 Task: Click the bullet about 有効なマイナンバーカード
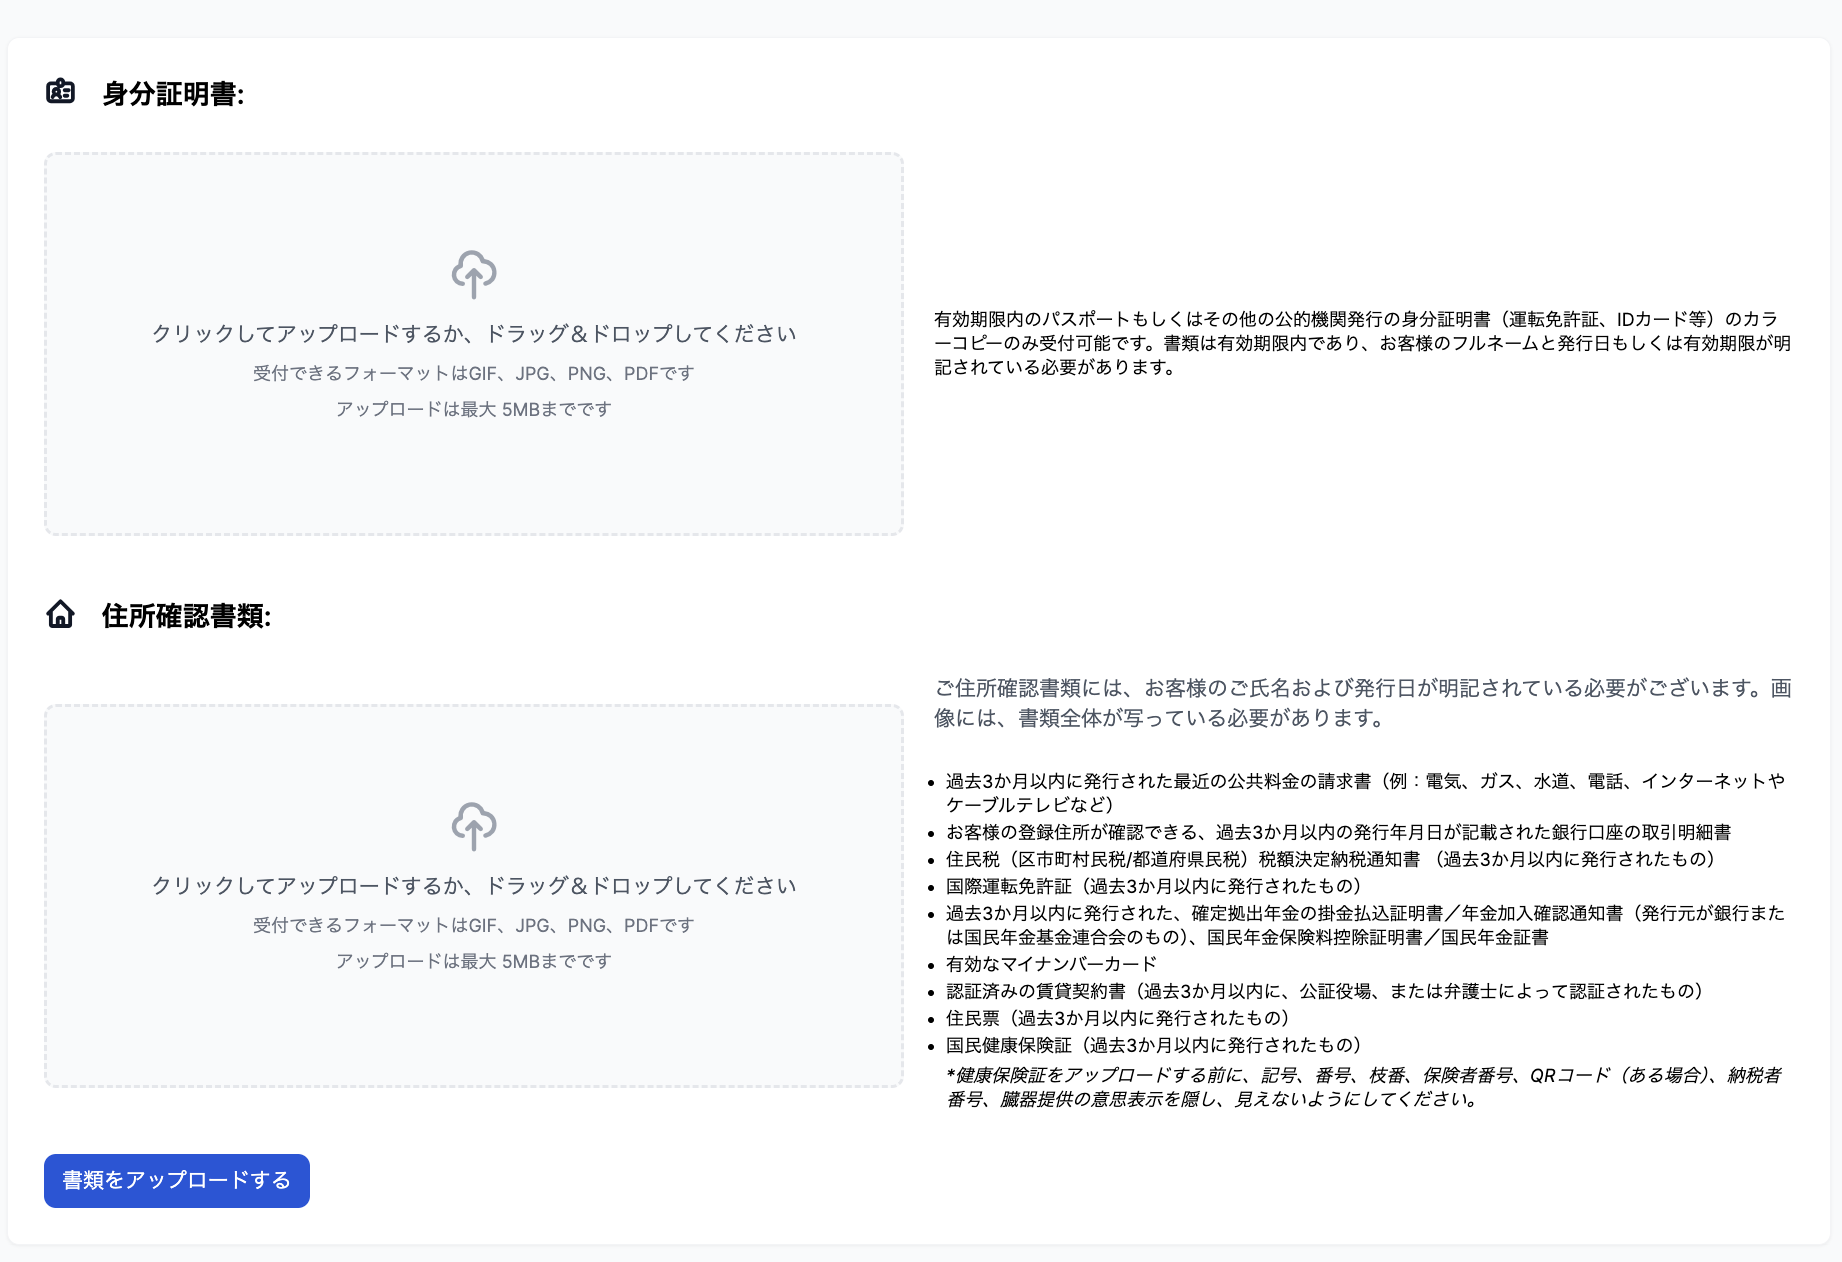pos(1049,964)
